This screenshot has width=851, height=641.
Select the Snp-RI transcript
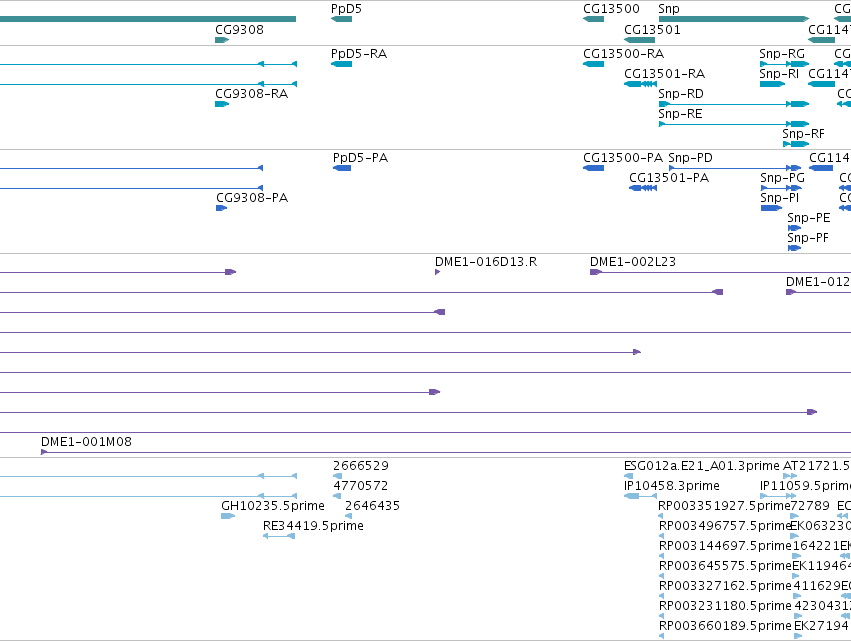pyautogui.click(x=772, y=84)
